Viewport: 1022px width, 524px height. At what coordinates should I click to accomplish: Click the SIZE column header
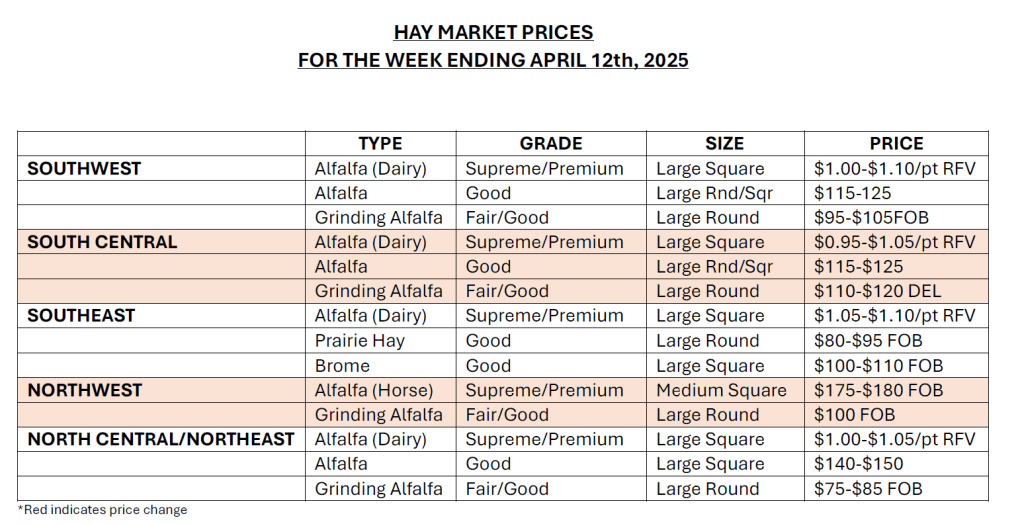tap(724, 144)
